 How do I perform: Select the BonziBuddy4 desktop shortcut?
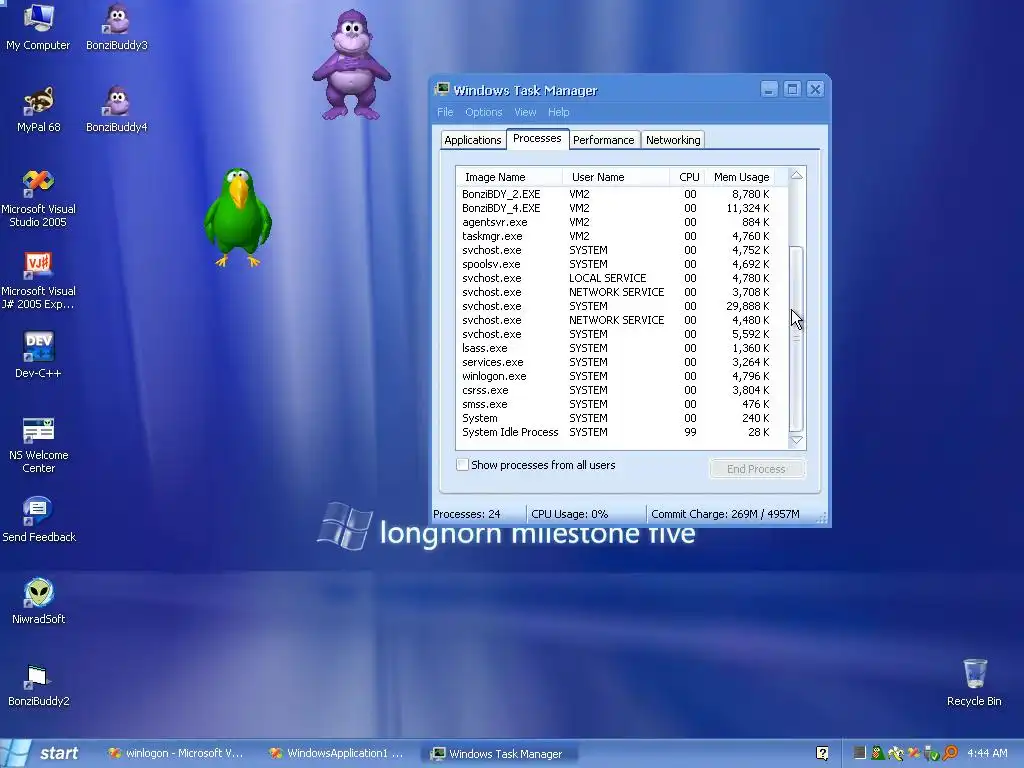tap(117, 109)
